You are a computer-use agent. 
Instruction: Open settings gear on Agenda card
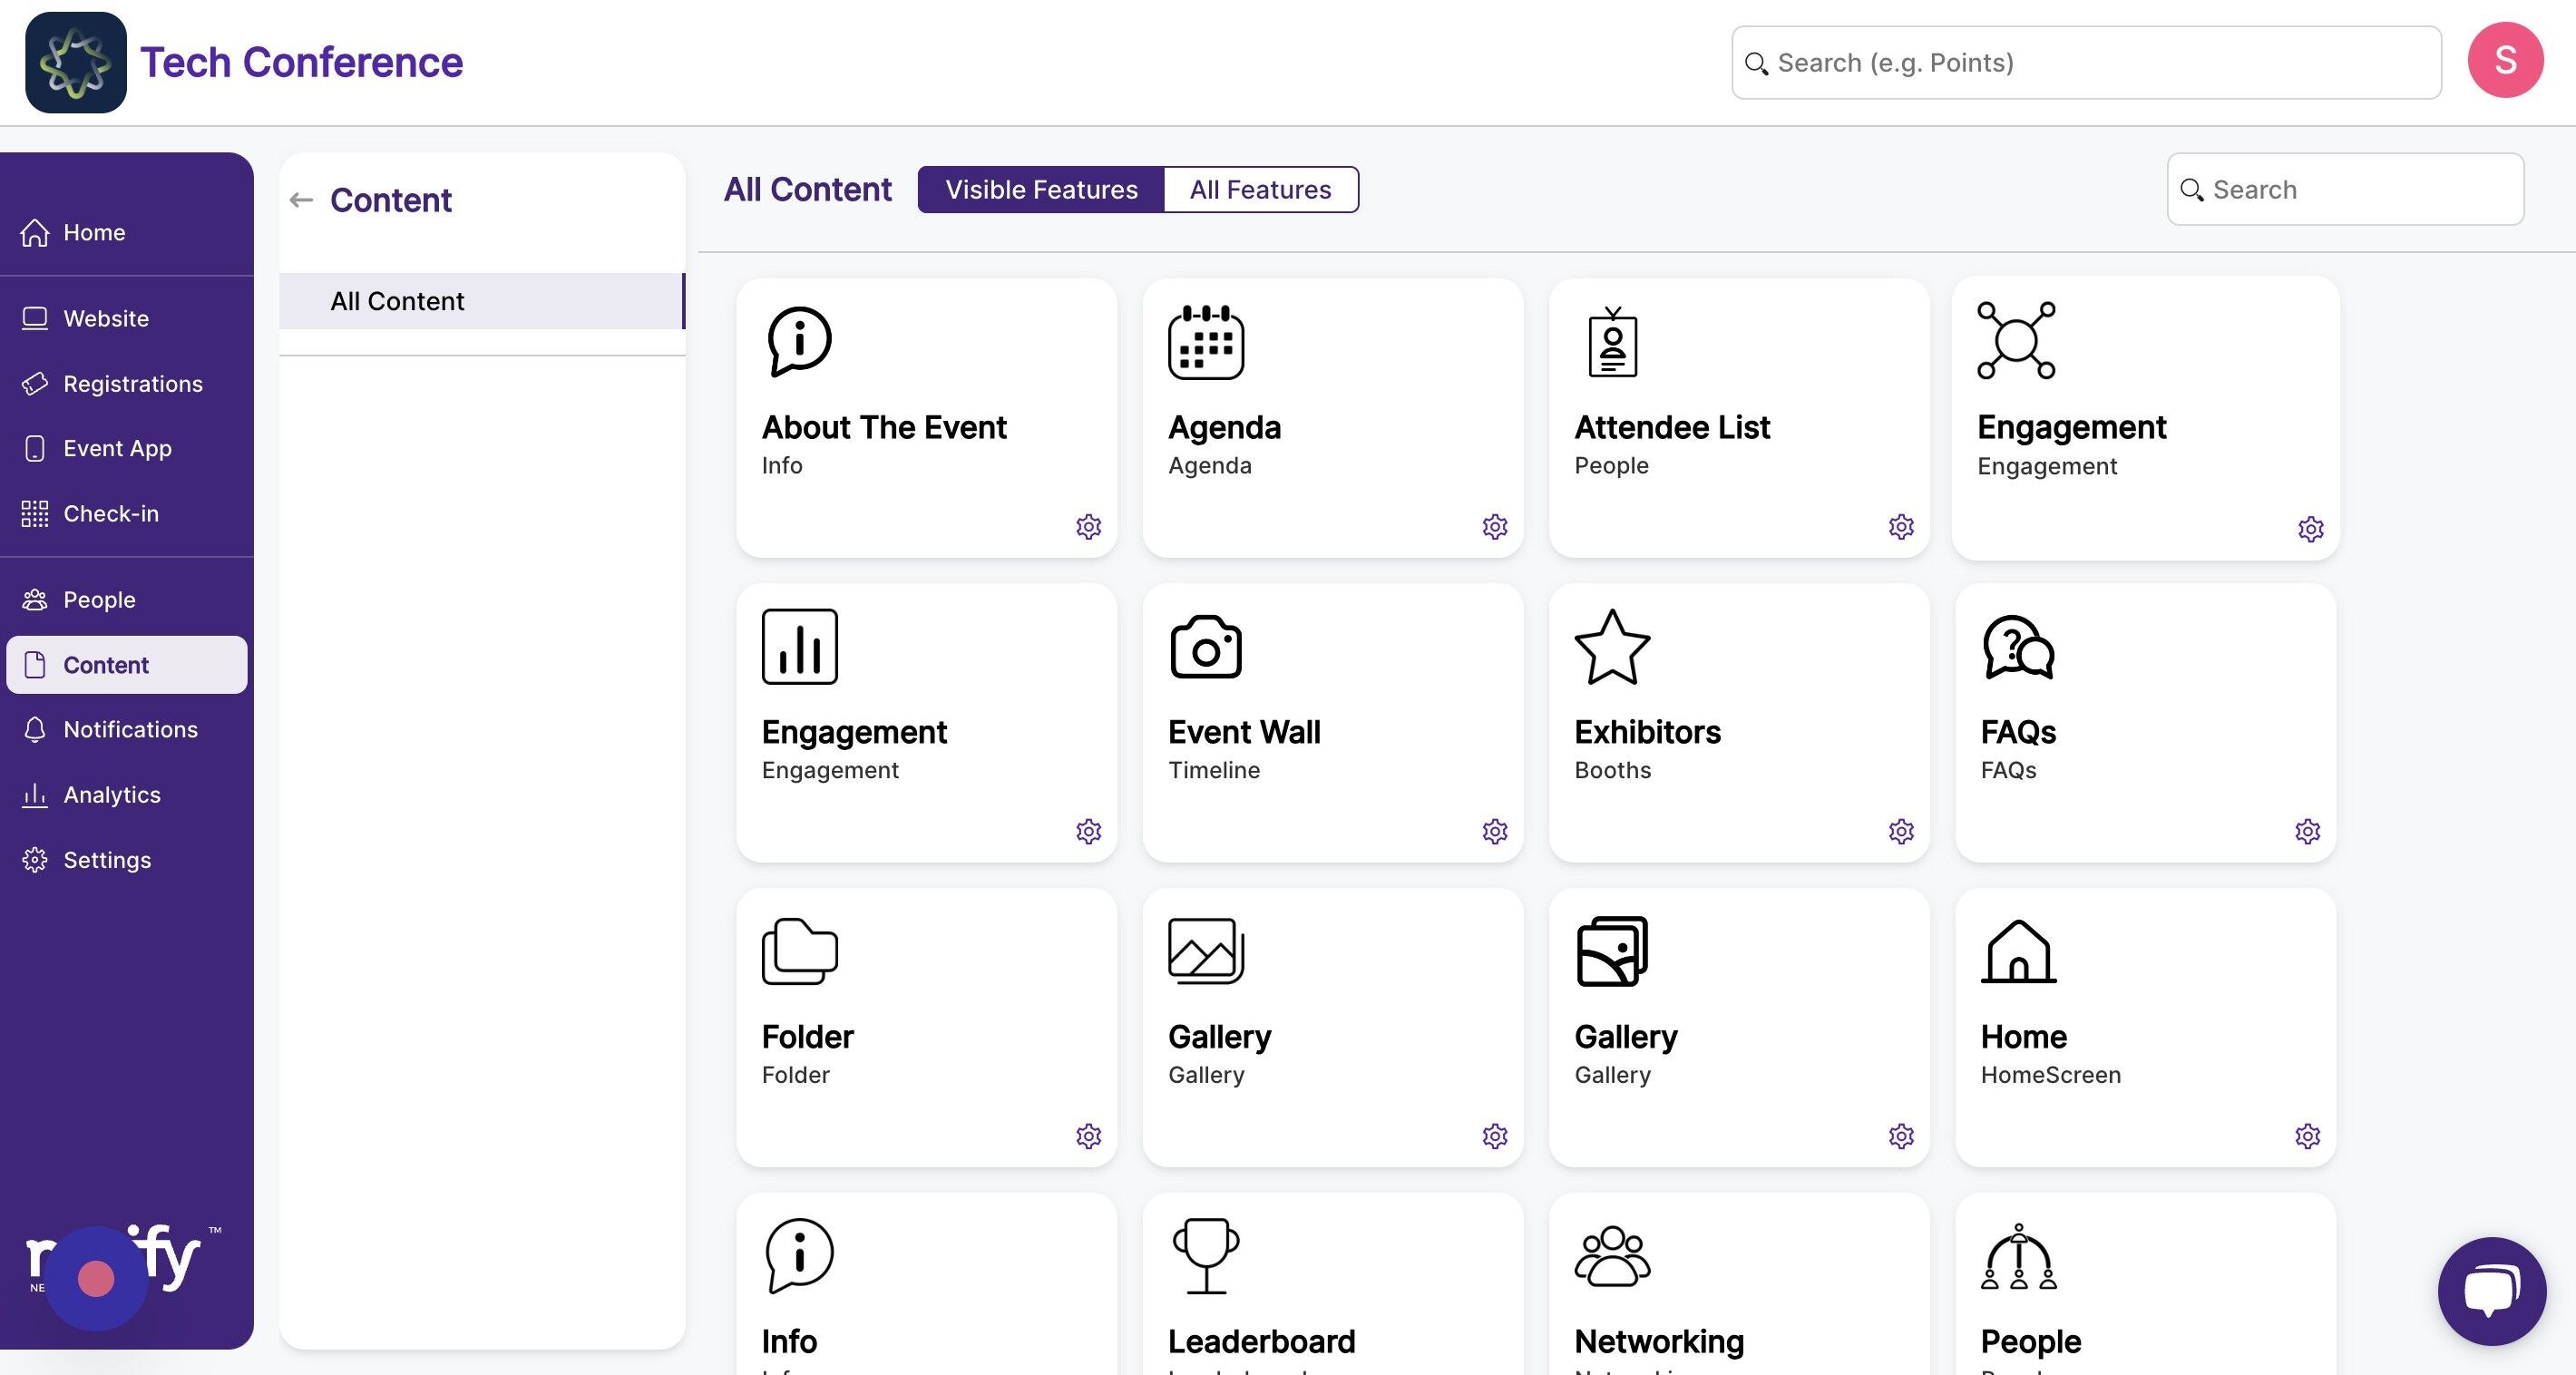1494,526
